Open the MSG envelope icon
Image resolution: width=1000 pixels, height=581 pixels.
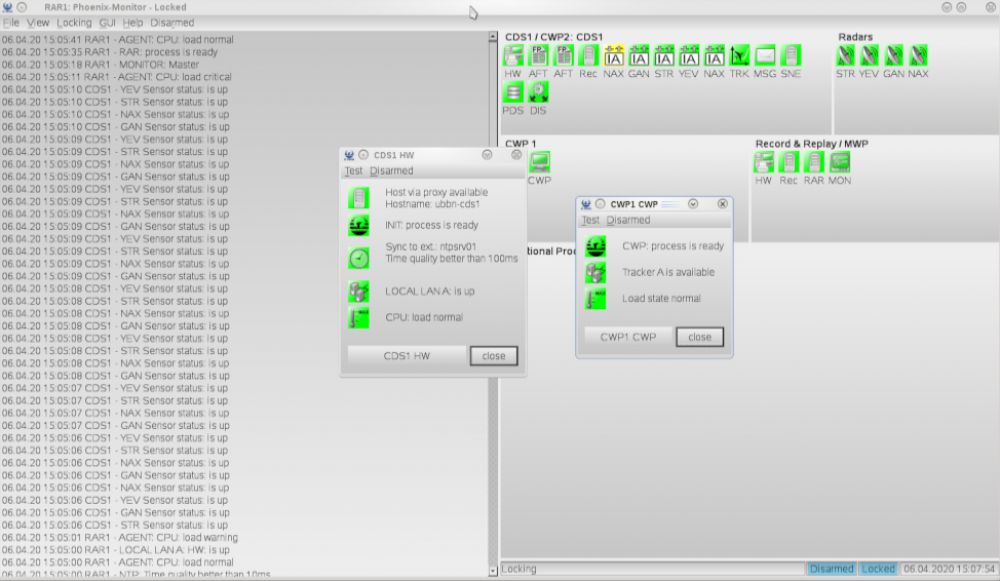[765, 56]
